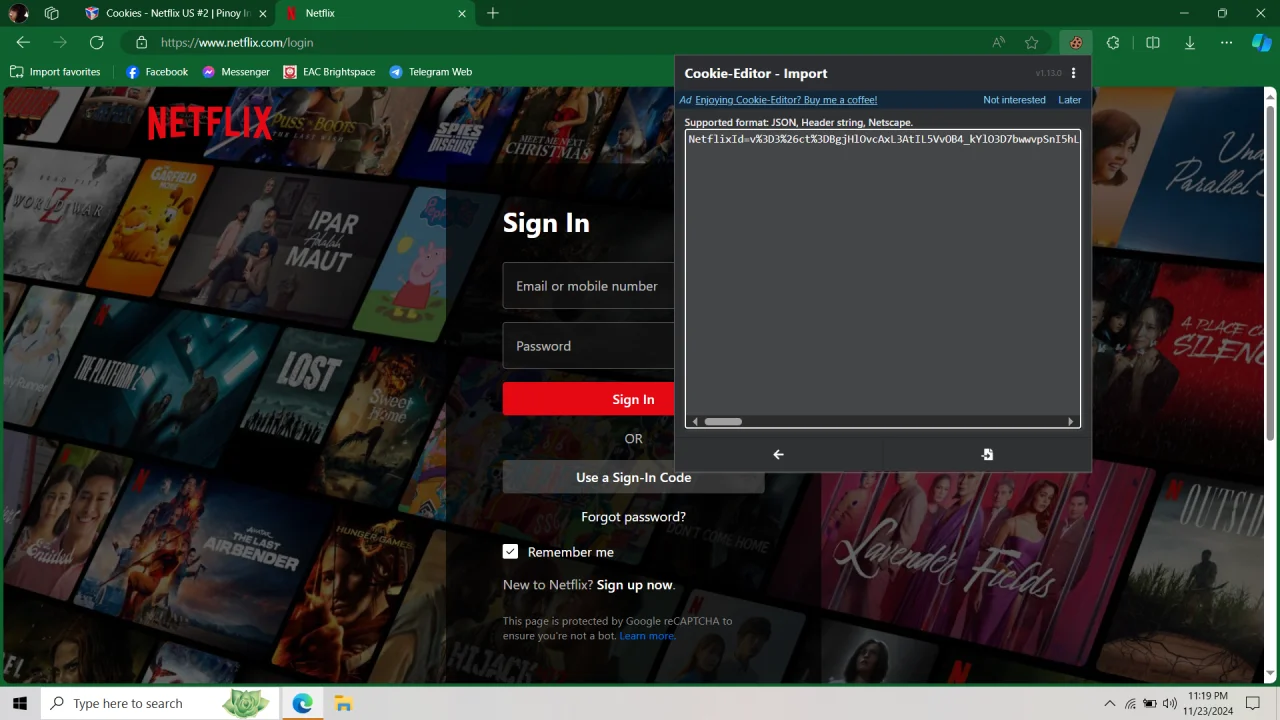This screenshot has height=720, width=1280.
Task: Go back using the Cookie-Editor arrow icon
Action: tap(778, 454)
